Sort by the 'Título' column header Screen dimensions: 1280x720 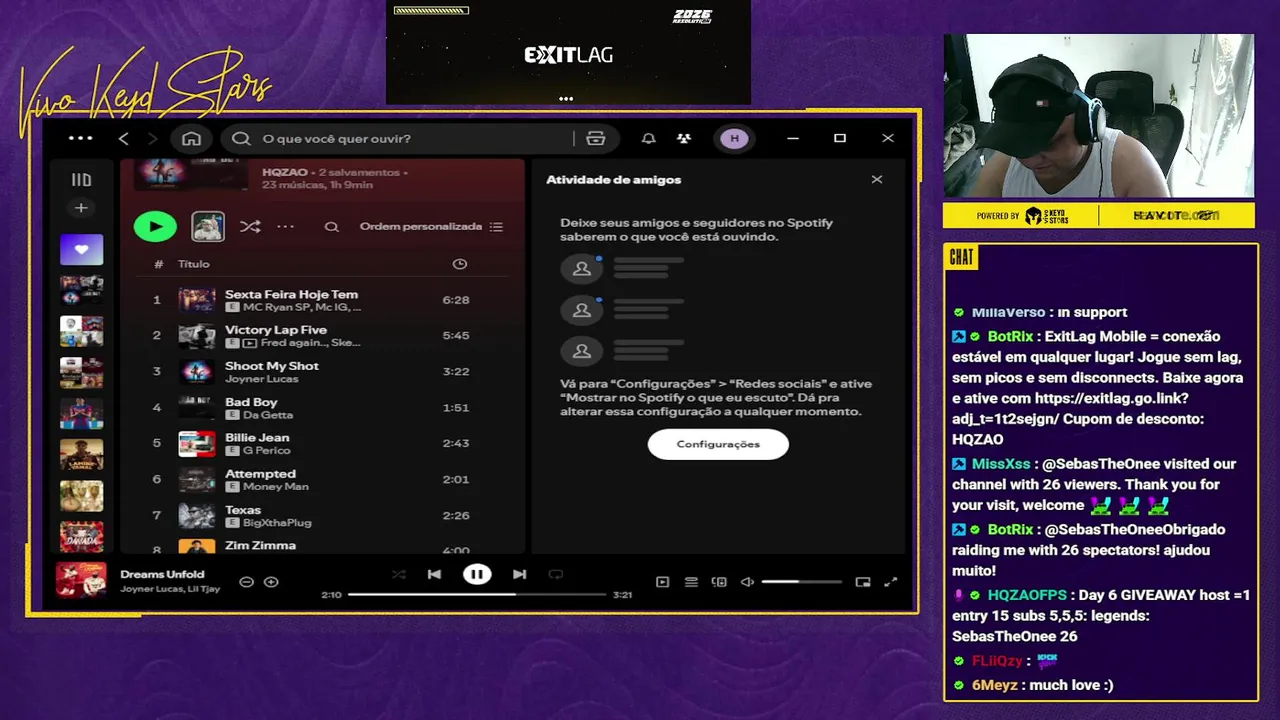[194, 264]
